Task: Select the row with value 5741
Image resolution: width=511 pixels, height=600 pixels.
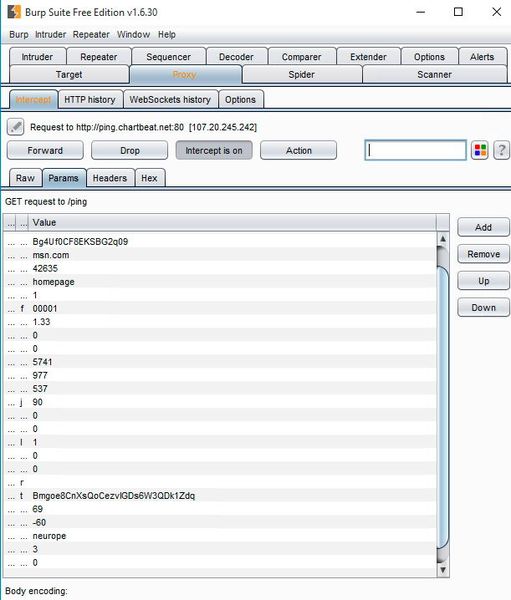Action: (220, 362)
